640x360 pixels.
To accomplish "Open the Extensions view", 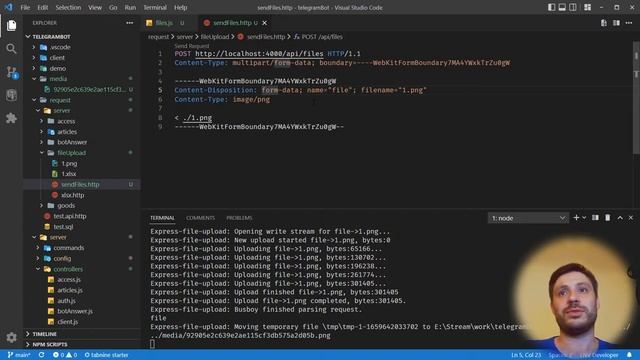I will [x=11, y=118].
